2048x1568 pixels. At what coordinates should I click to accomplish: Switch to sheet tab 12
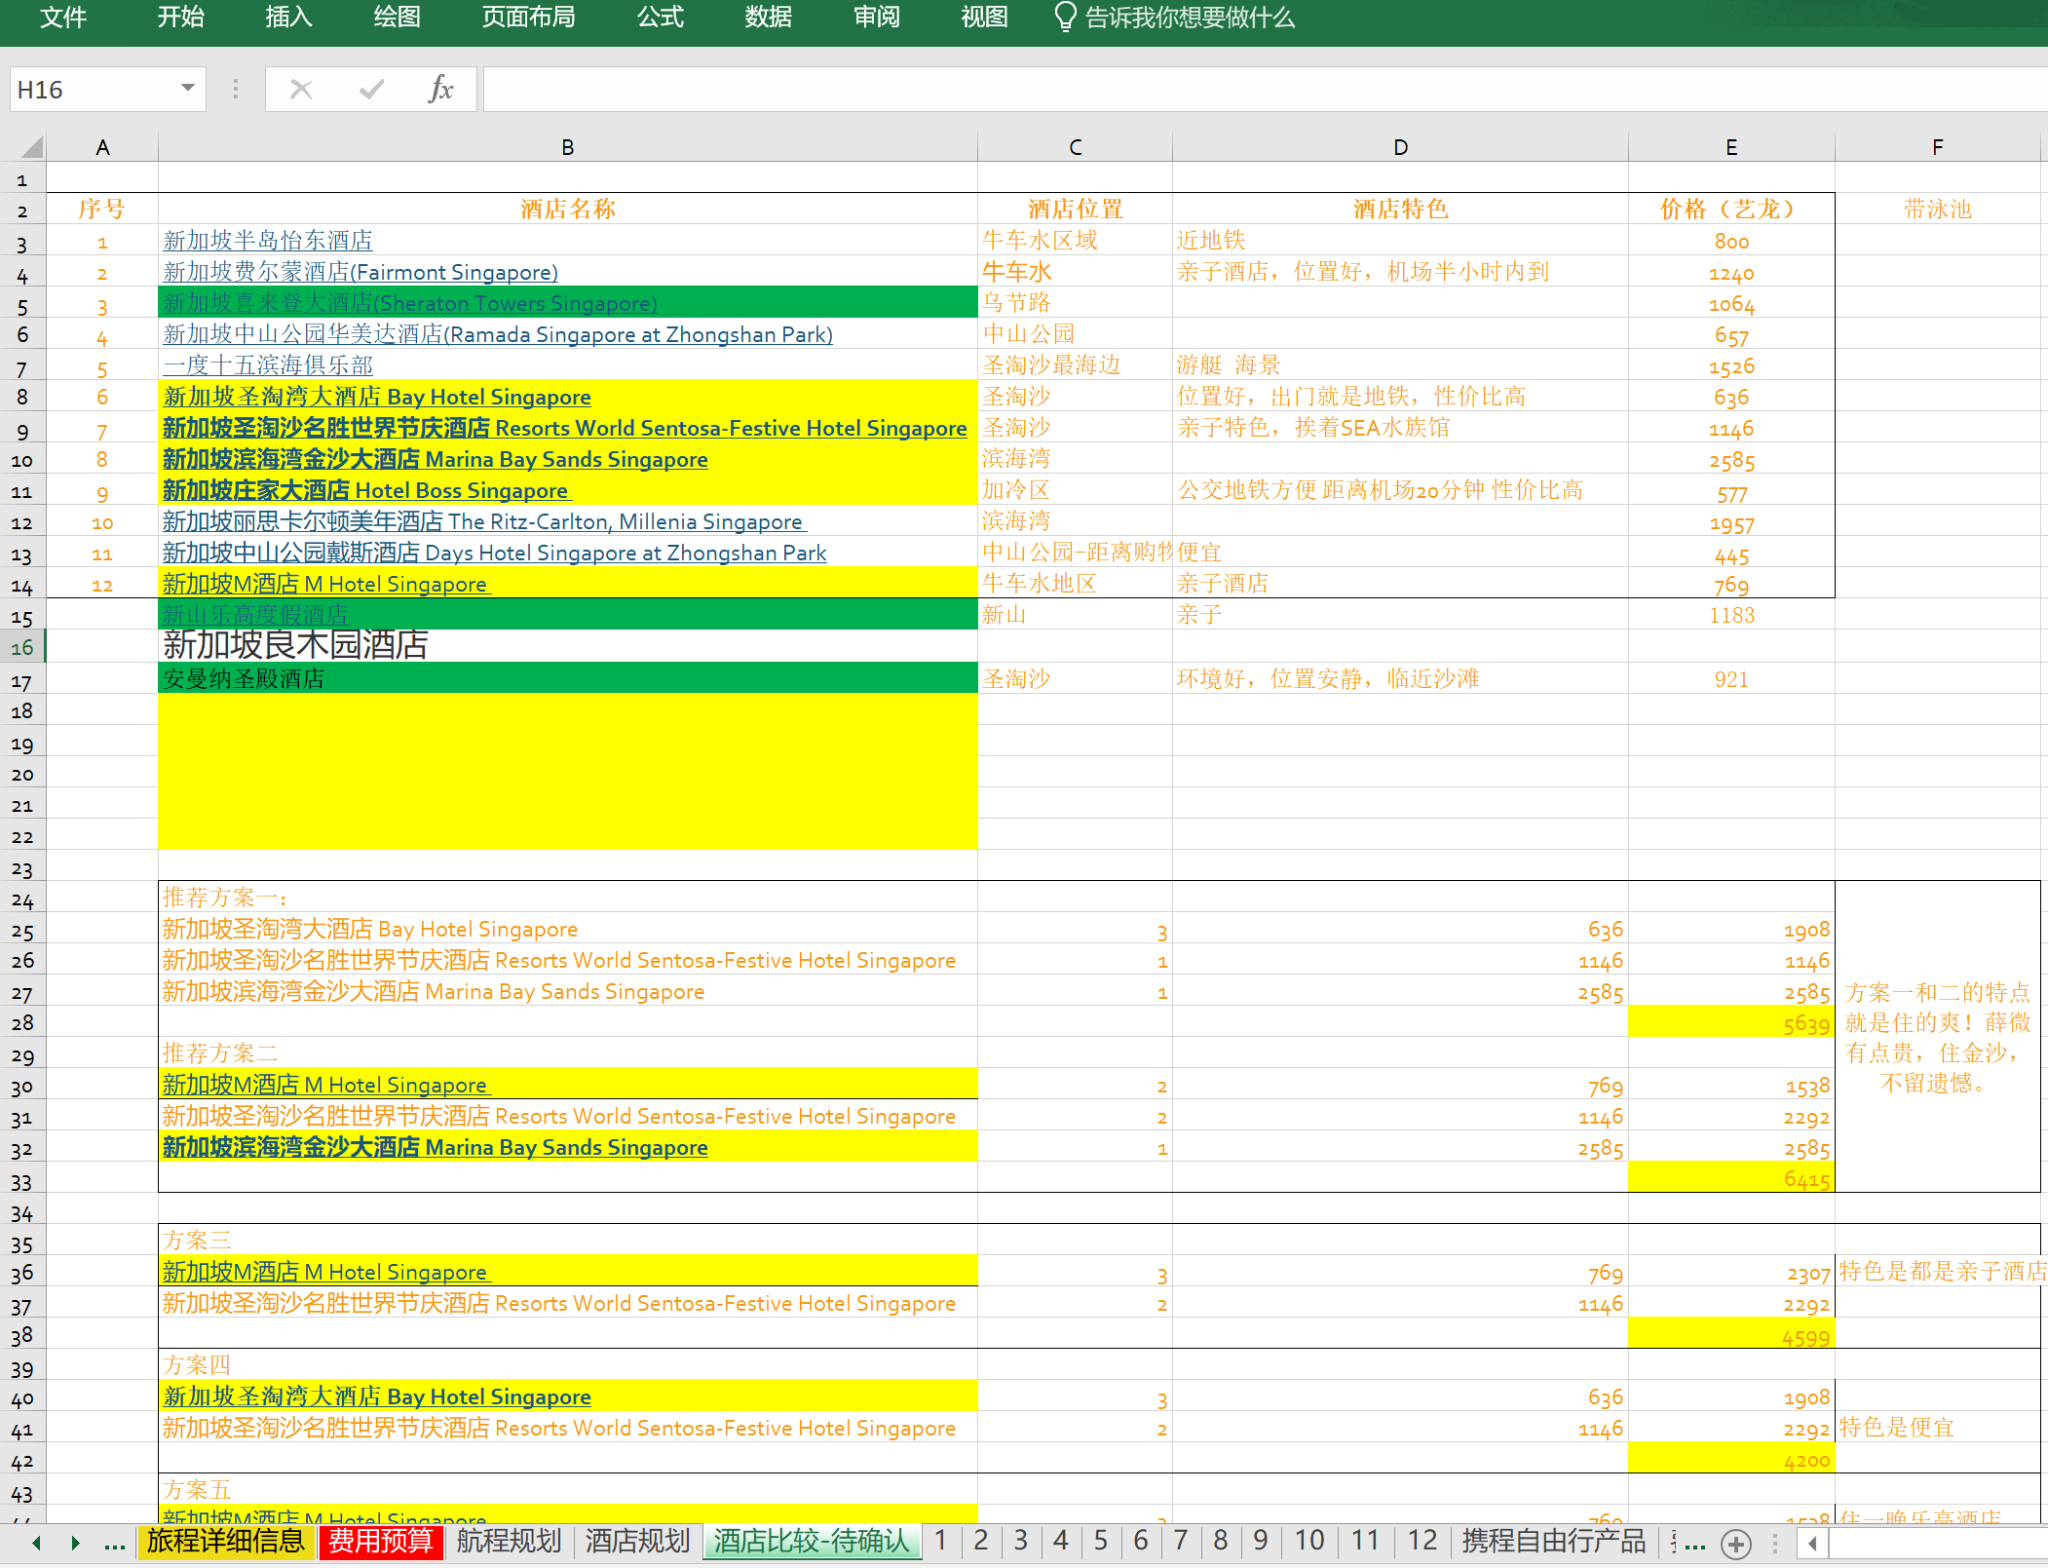(x=1422, y=1541)
